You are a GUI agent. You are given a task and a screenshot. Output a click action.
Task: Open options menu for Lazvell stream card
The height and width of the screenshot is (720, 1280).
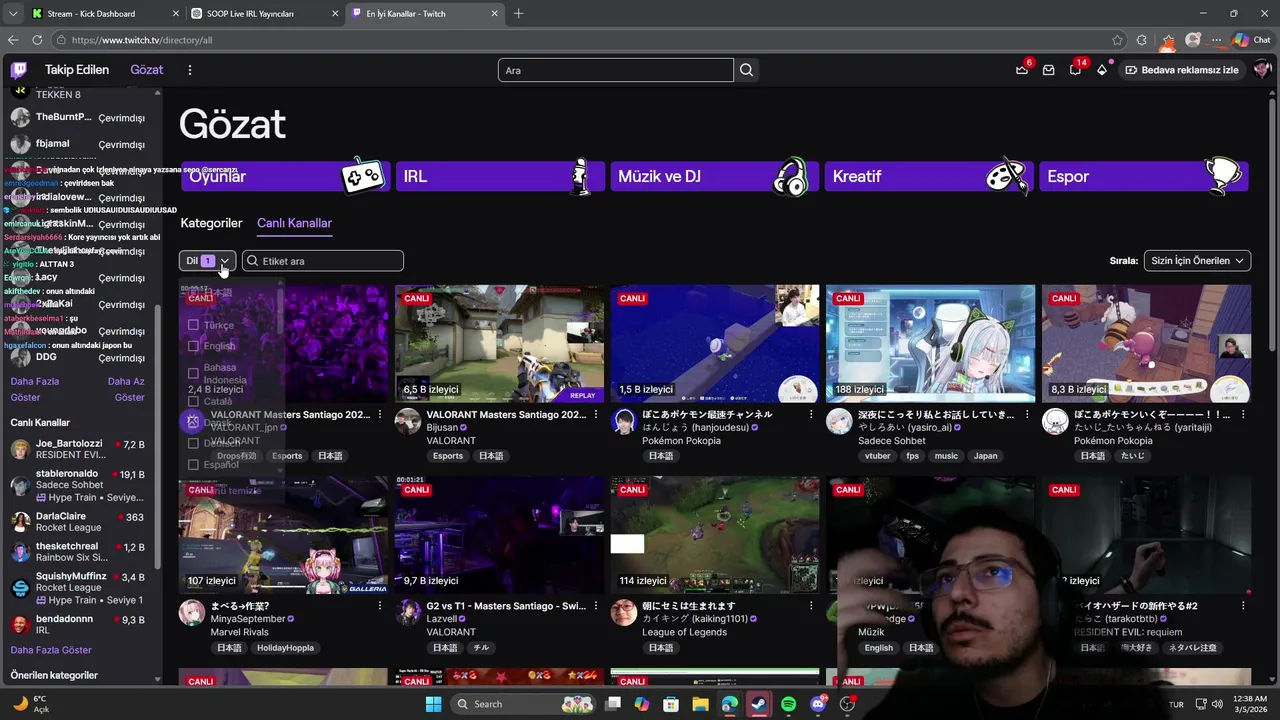(595, 606)
